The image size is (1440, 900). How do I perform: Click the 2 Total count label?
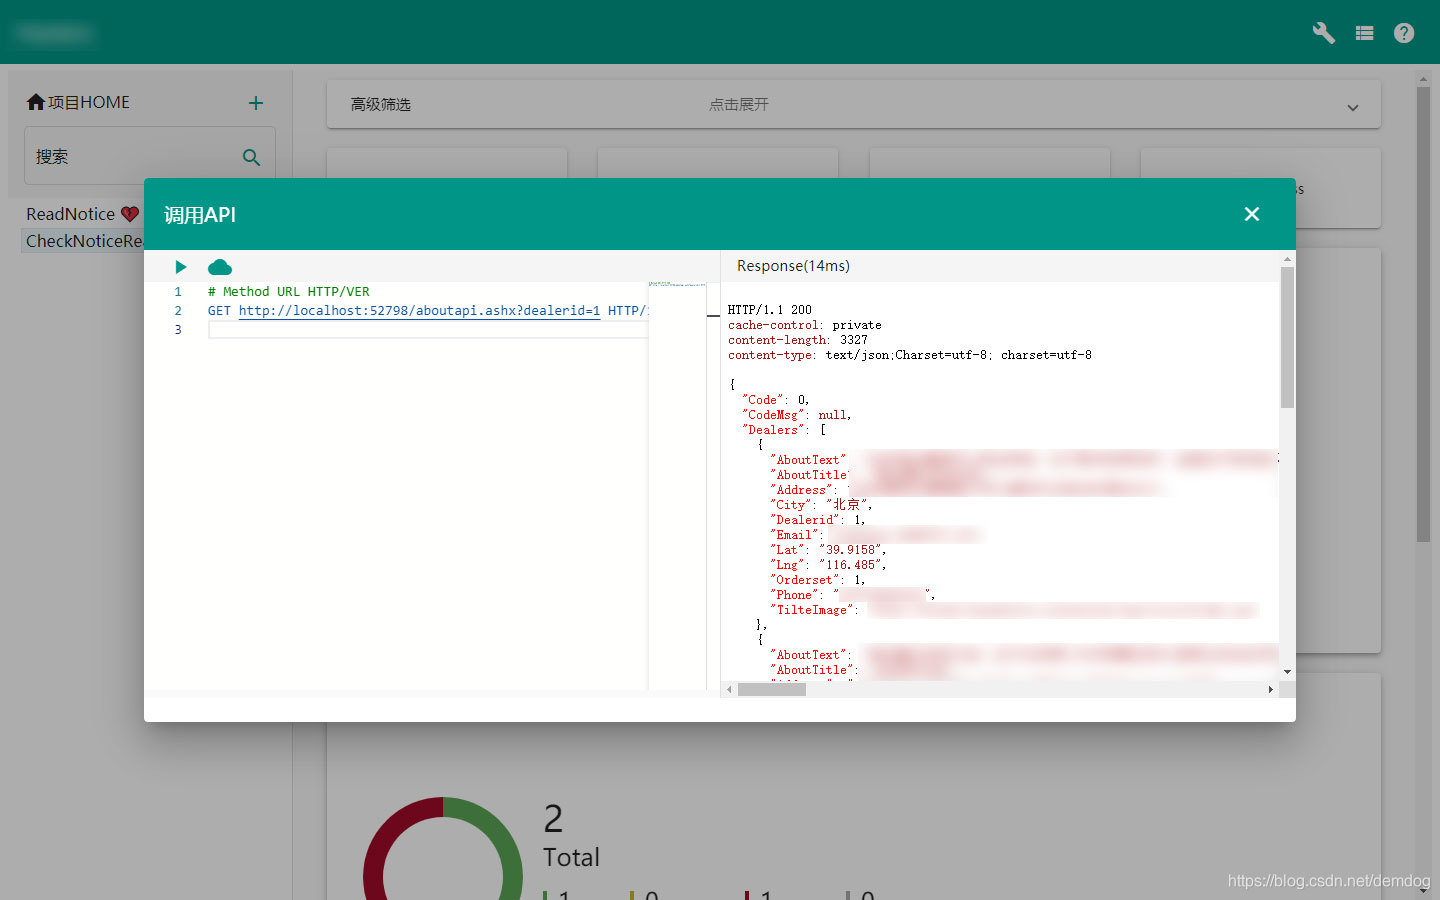coord(571,837)
